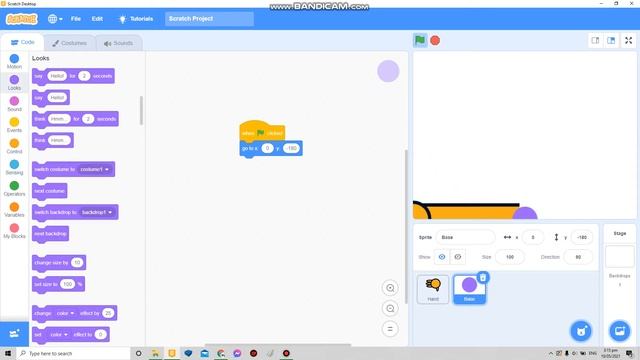Edit the y value in go to block

tap(291, 148)
